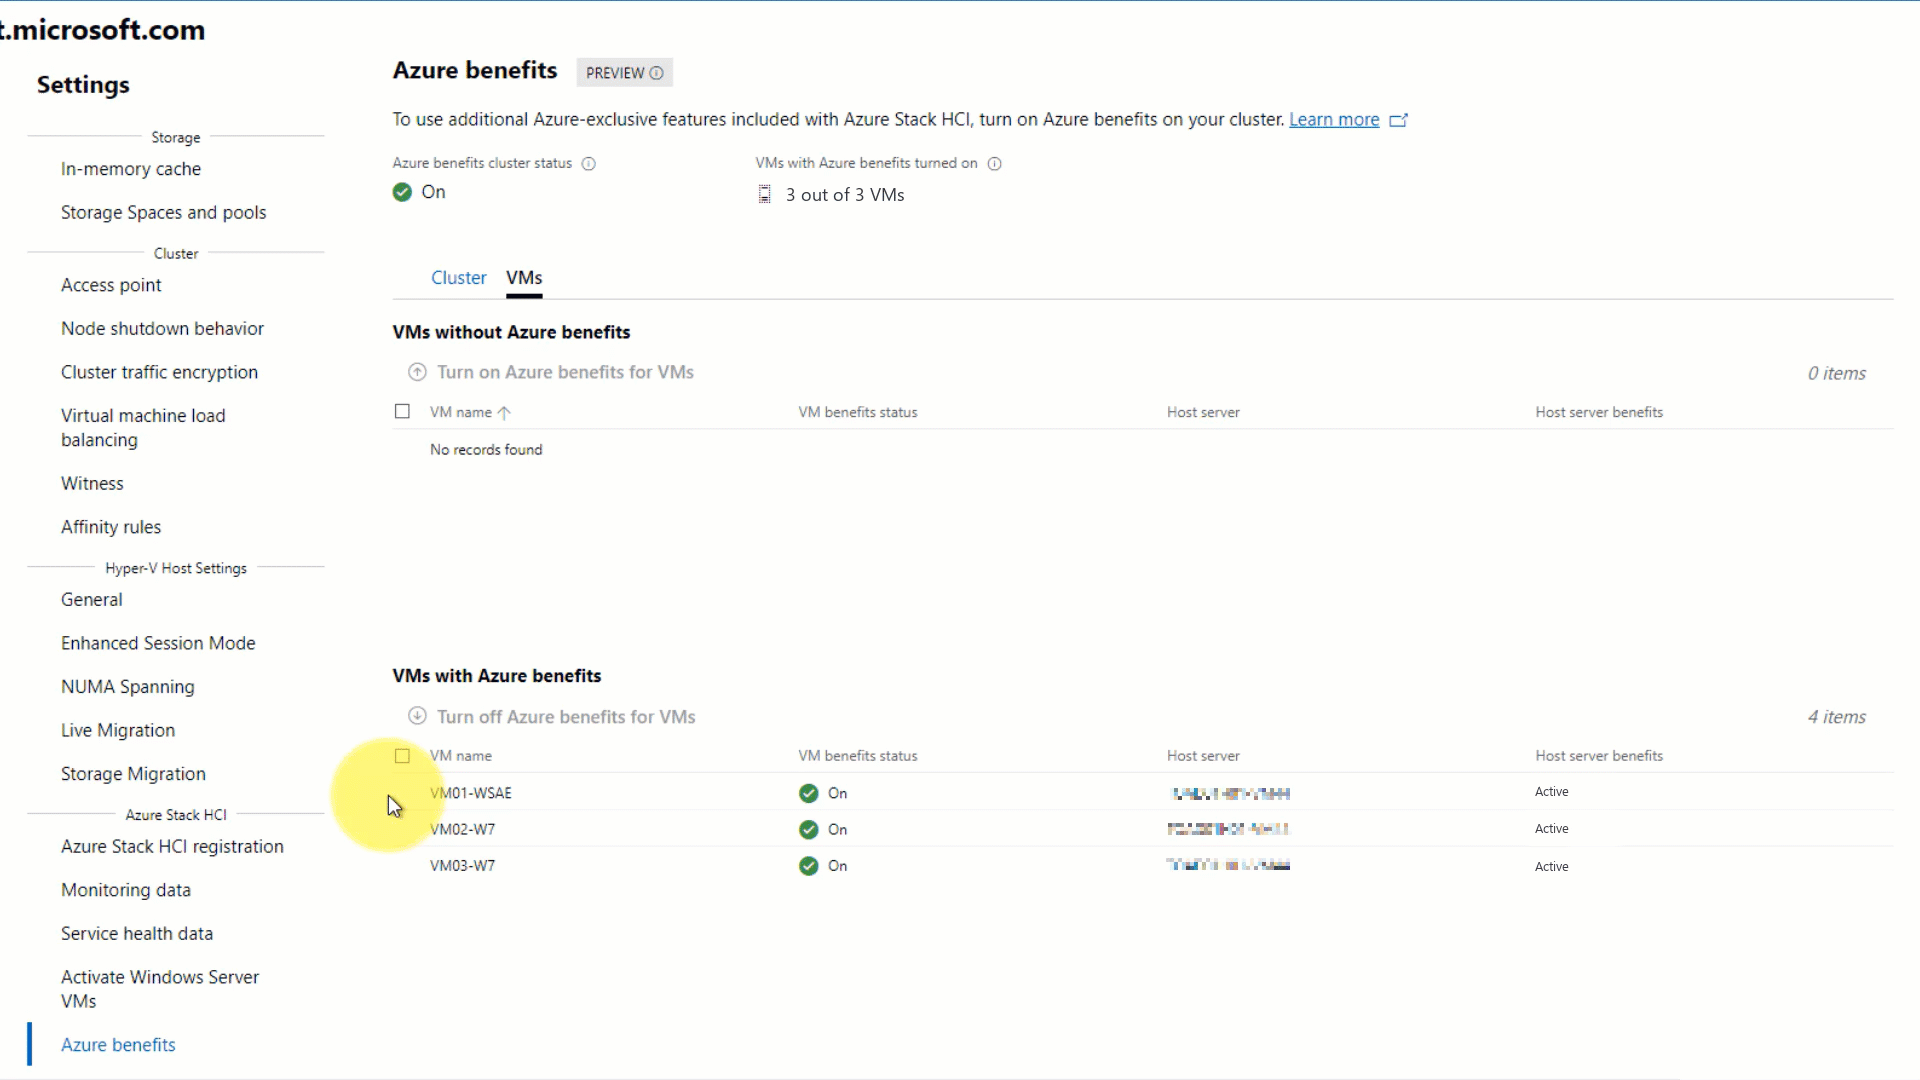Open Azure Stack HCI registration settings
Image resolution: width=1920 pixels, height=1080 pixels.
point(173,845)
